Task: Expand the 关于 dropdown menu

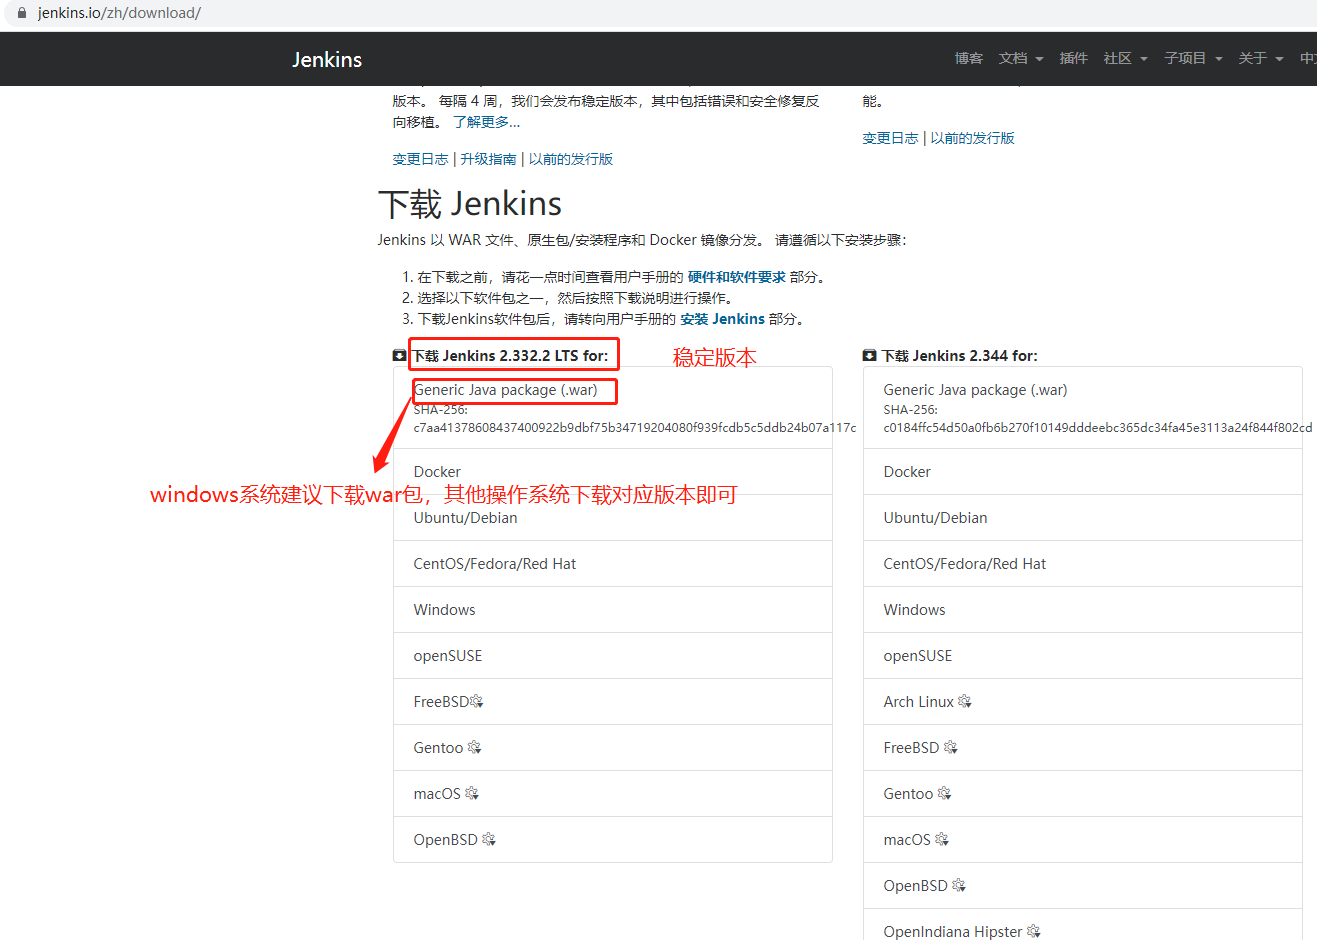Action: click(1261, 59)
